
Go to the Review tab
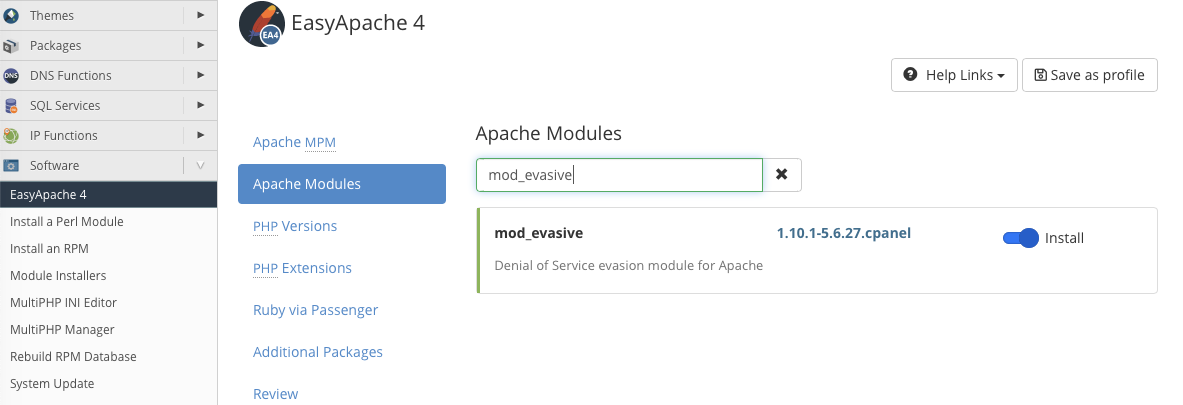pos(275,394)
